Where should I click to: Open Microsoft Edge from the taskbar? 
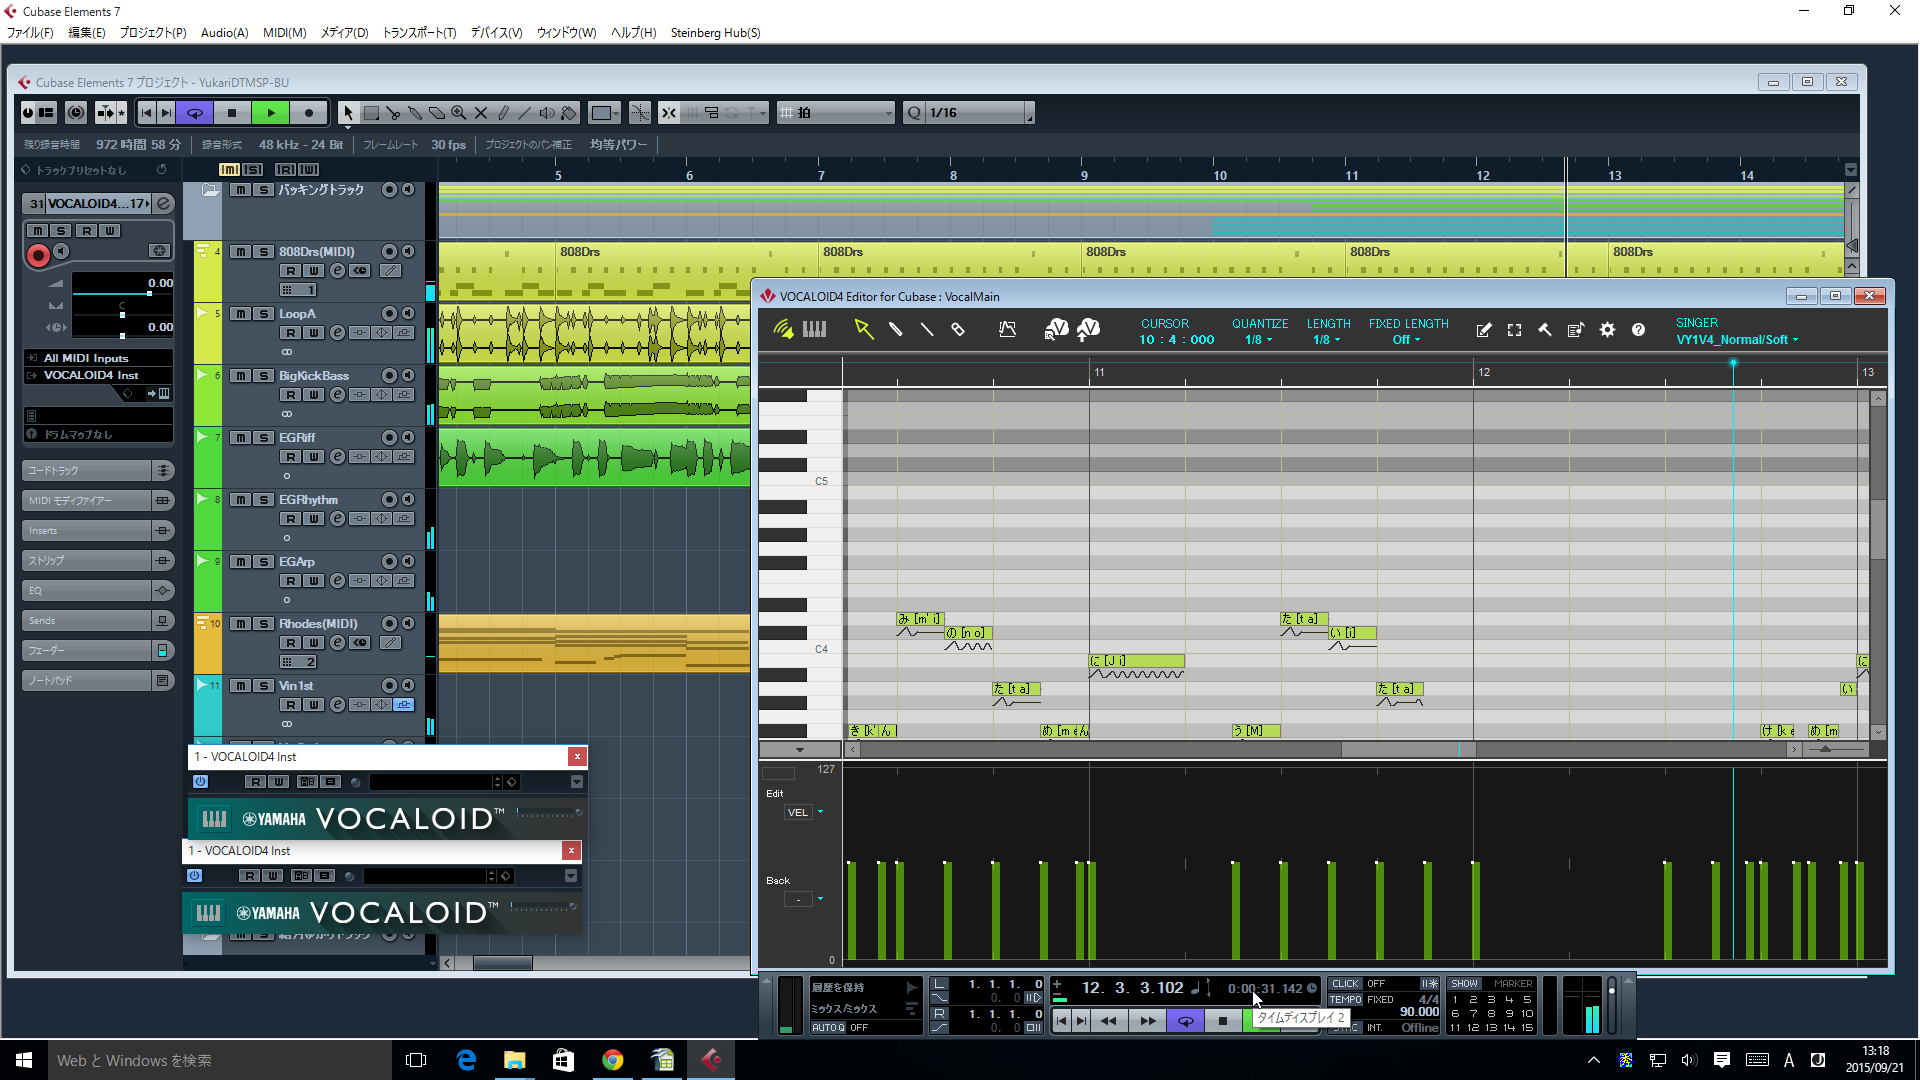click(x=466, y=1060)
